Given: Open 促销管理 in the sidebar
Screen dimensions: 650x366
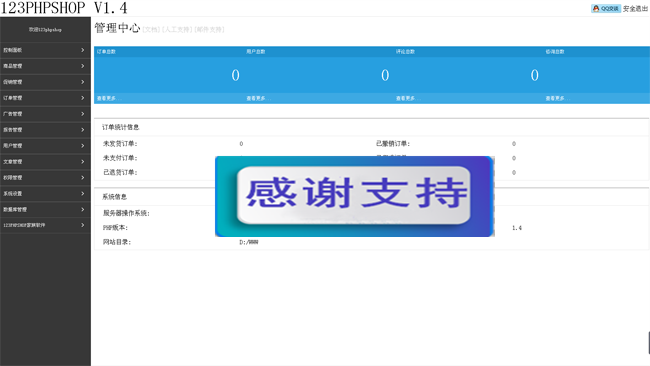Looking at the screenshot, I should [45, 82].
